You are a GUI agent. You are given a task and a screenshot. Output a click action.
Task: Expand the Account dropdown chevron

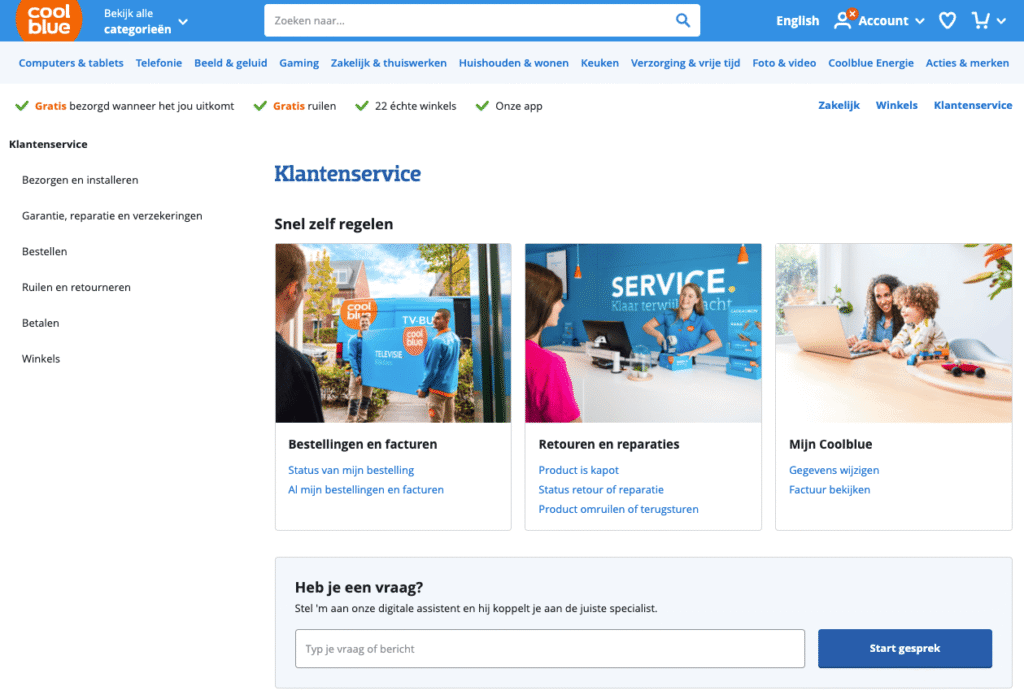pos(920,22)
